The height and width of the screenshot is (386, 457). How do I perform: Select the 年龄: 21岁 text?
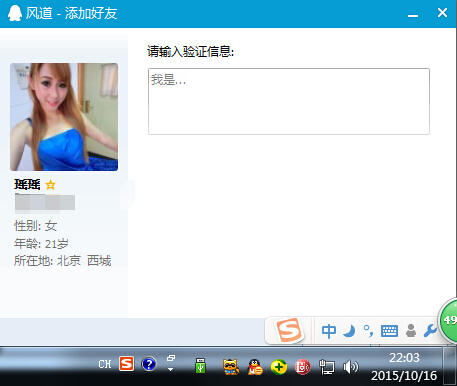point(41,244)
